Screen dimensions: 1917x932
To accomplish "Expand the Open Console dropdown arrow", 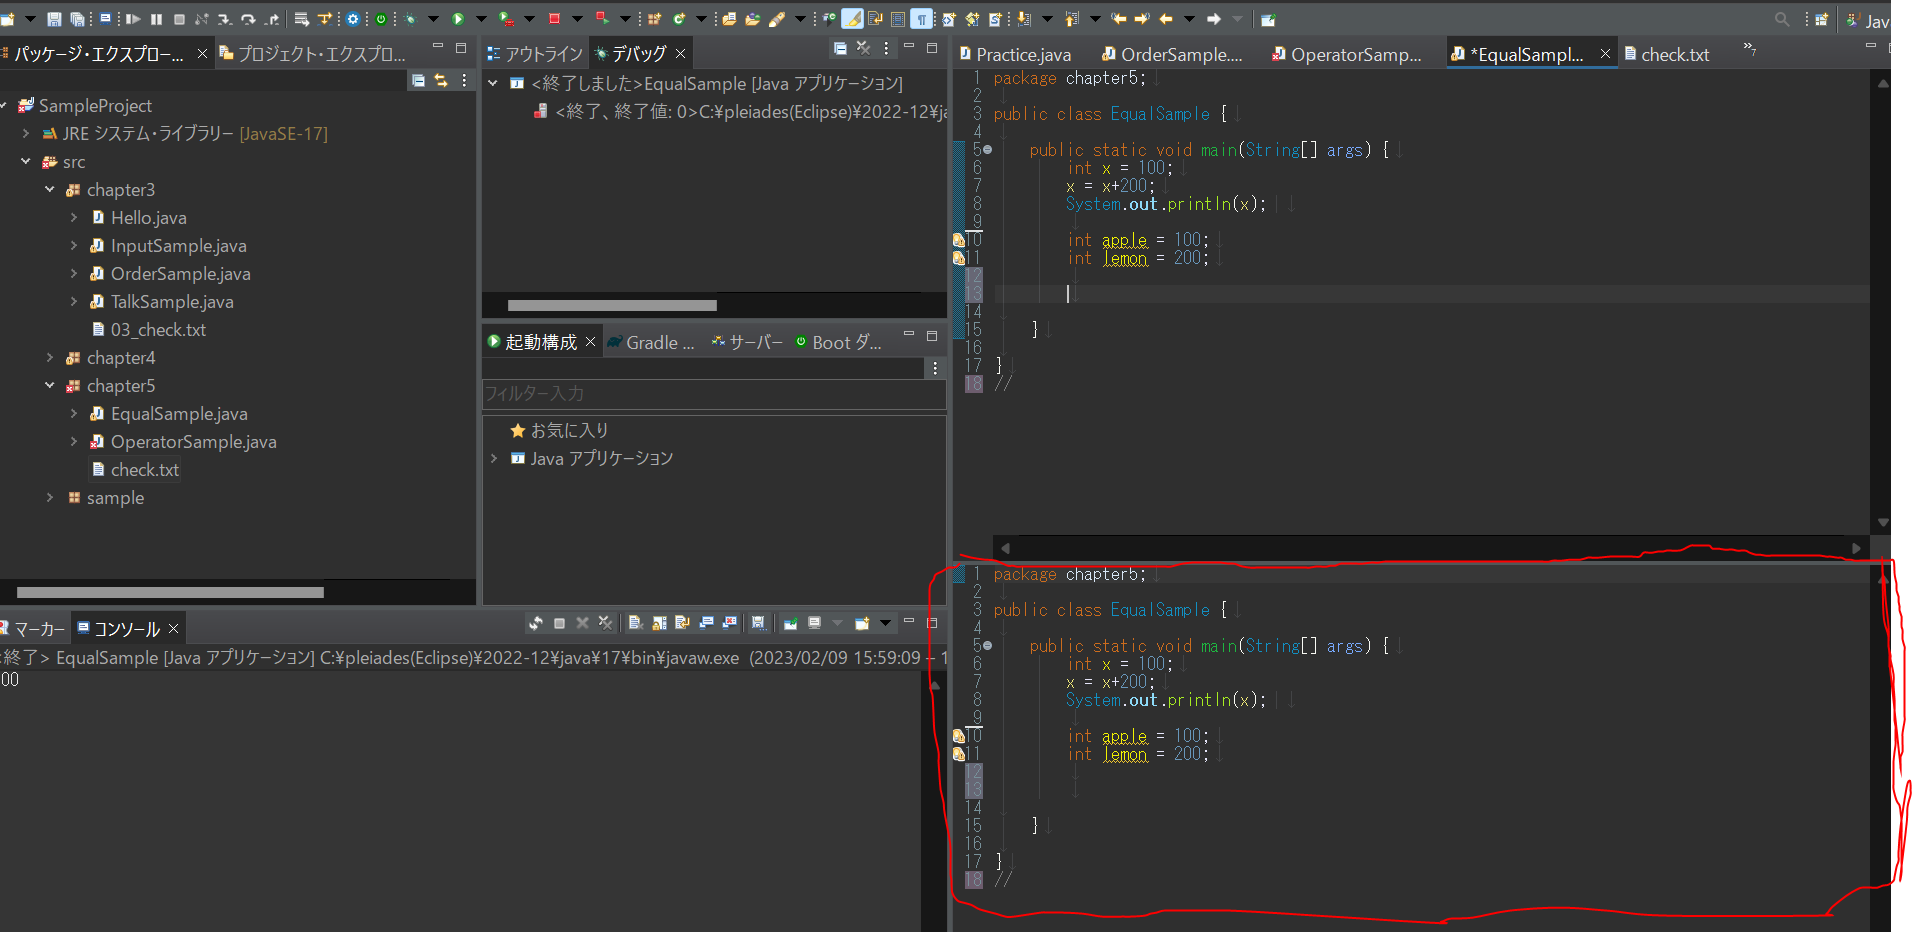I will [885, 623].
